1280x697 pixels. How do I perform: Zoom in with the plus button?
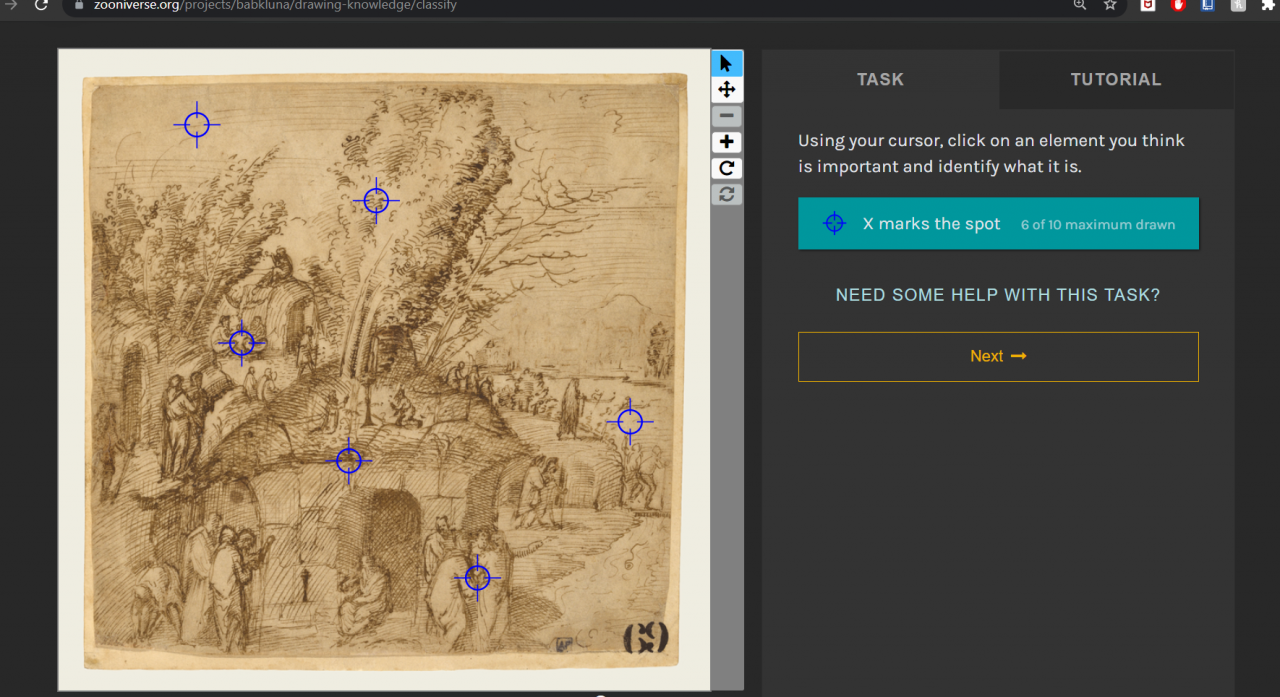tap(727, 142)
